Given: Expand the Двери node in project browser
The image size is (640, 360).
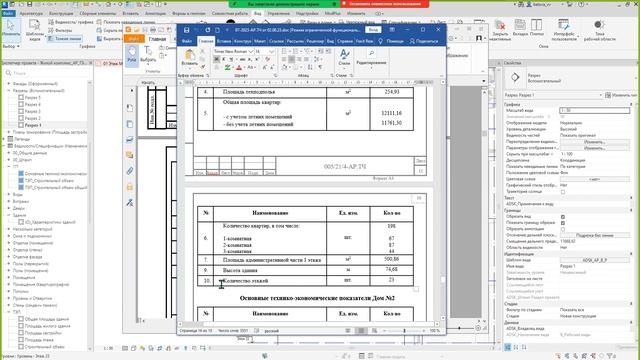Looking at the screenshot, I should point(9,208).
